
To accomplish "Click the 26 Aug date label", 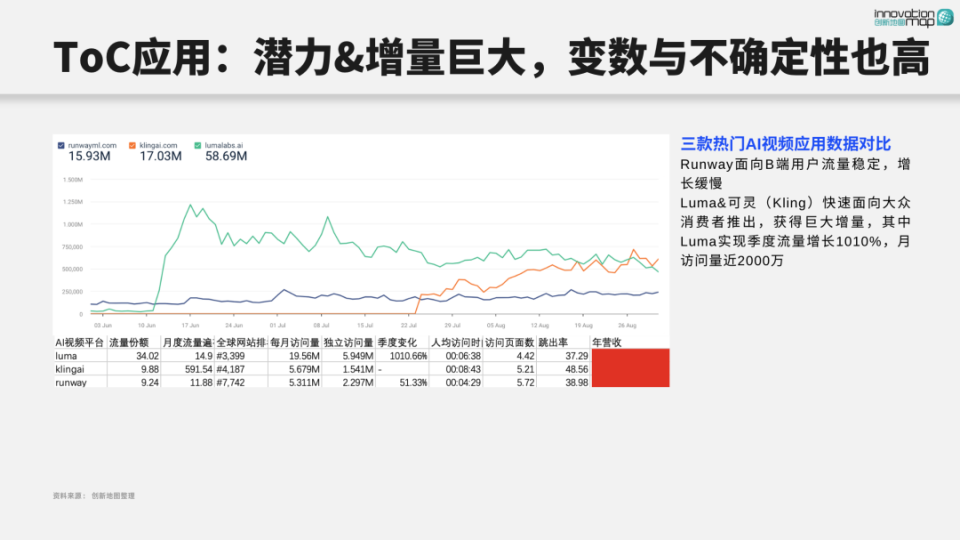I will click(x=627, y=326).
